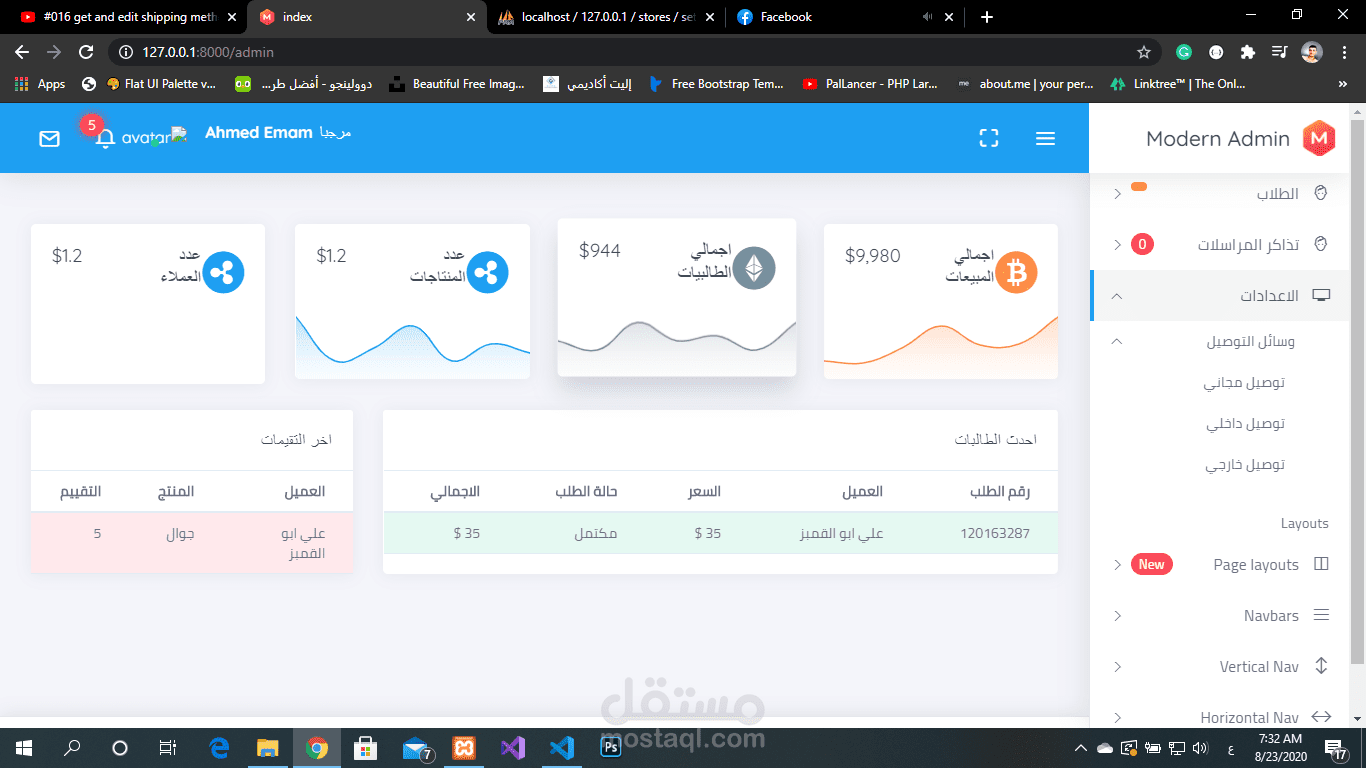Click the Navbars lines icon
The image size is (1366, 768).
coord(1321,615)
